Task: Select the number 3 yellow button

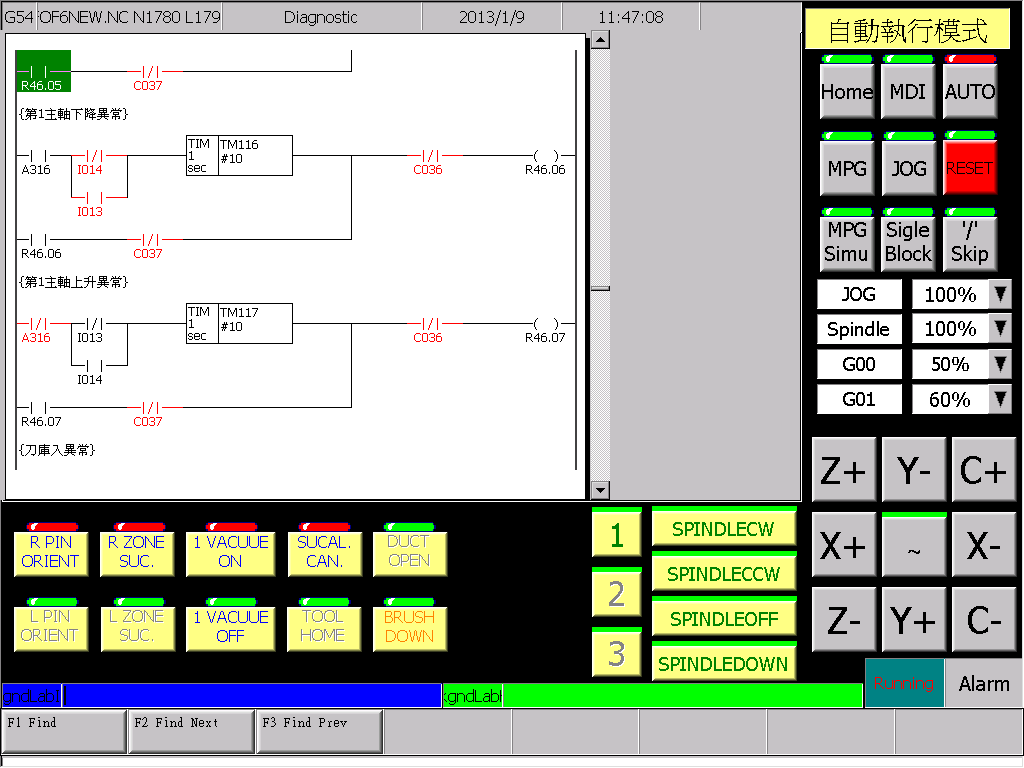Action: coord(616,652)
